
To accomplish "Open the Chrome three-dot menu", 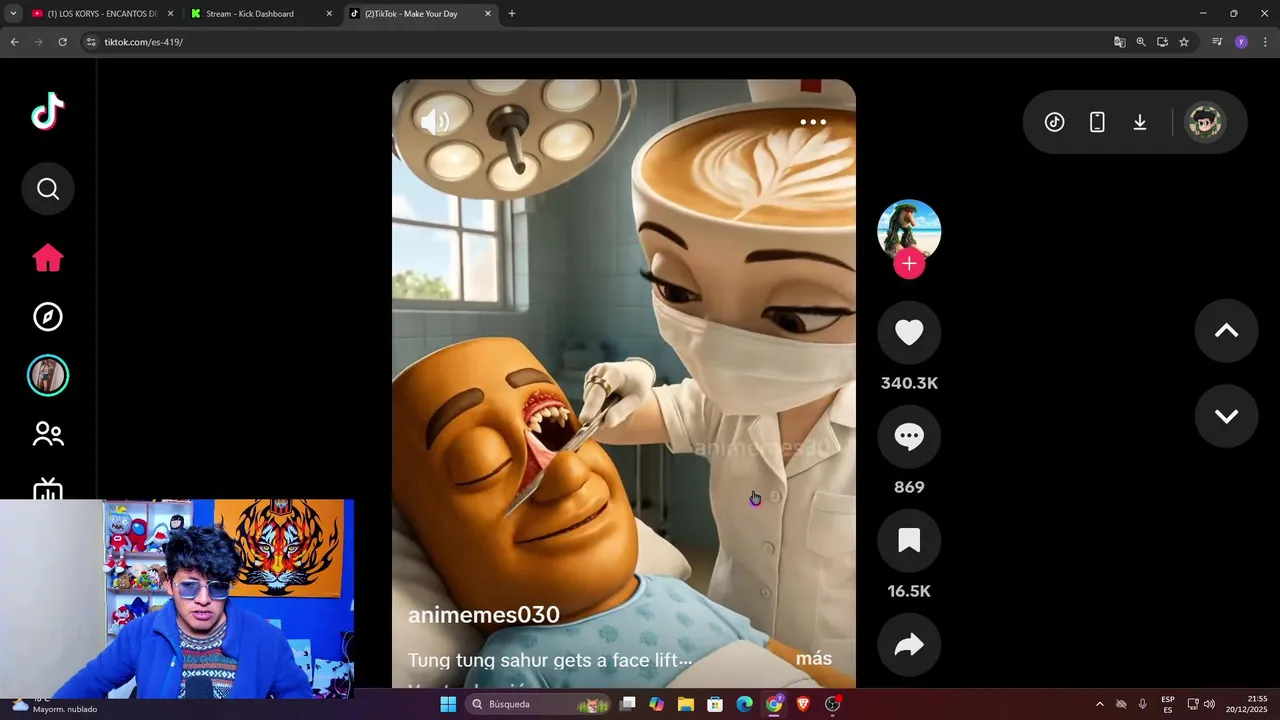I will (1265, 42).
